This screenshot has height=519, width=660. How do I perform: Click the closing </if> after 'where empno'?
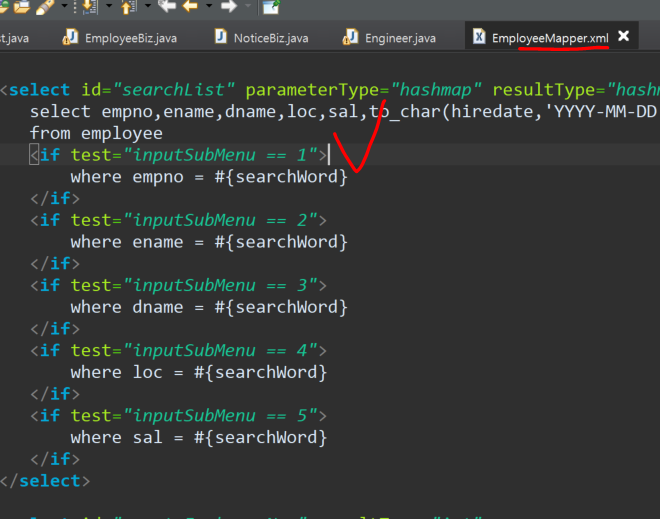[55, 198]
